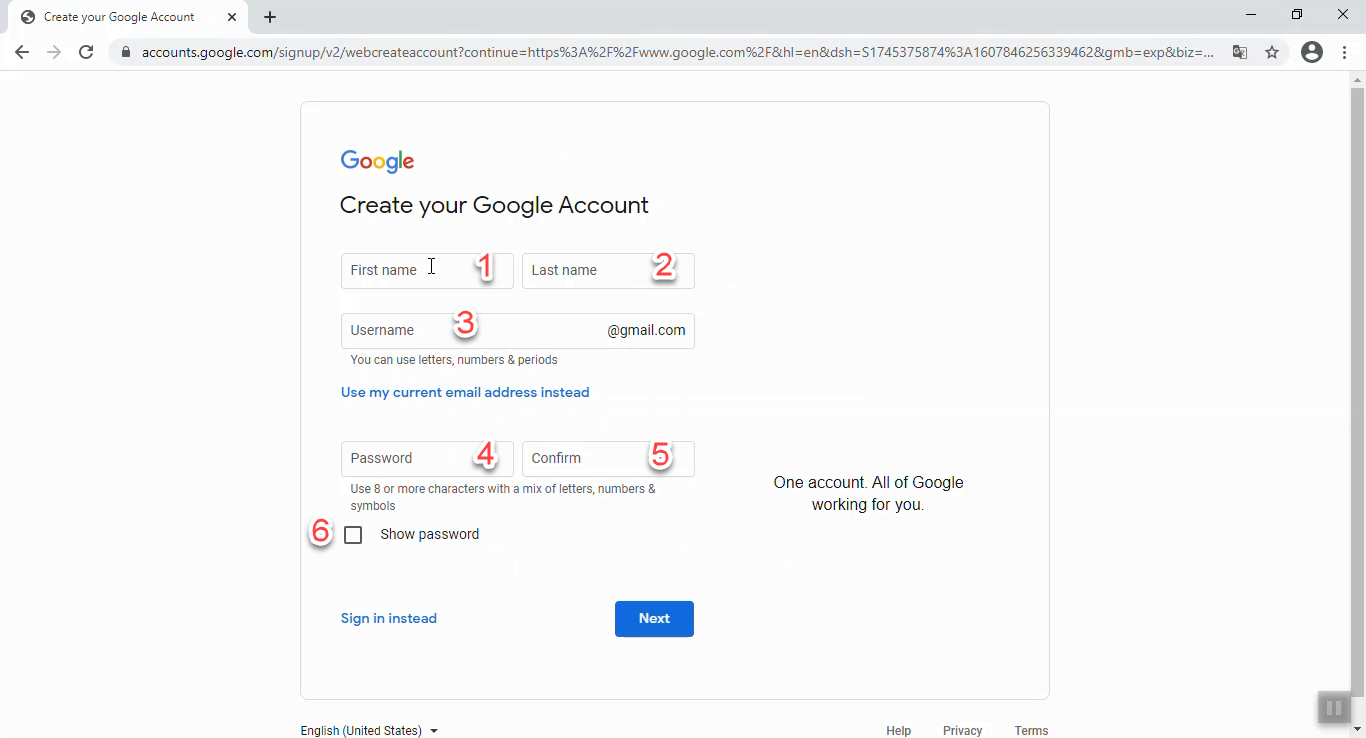1366x738 pixels.
Task: Enable the Show password checkbox
Action: (353, 535)
